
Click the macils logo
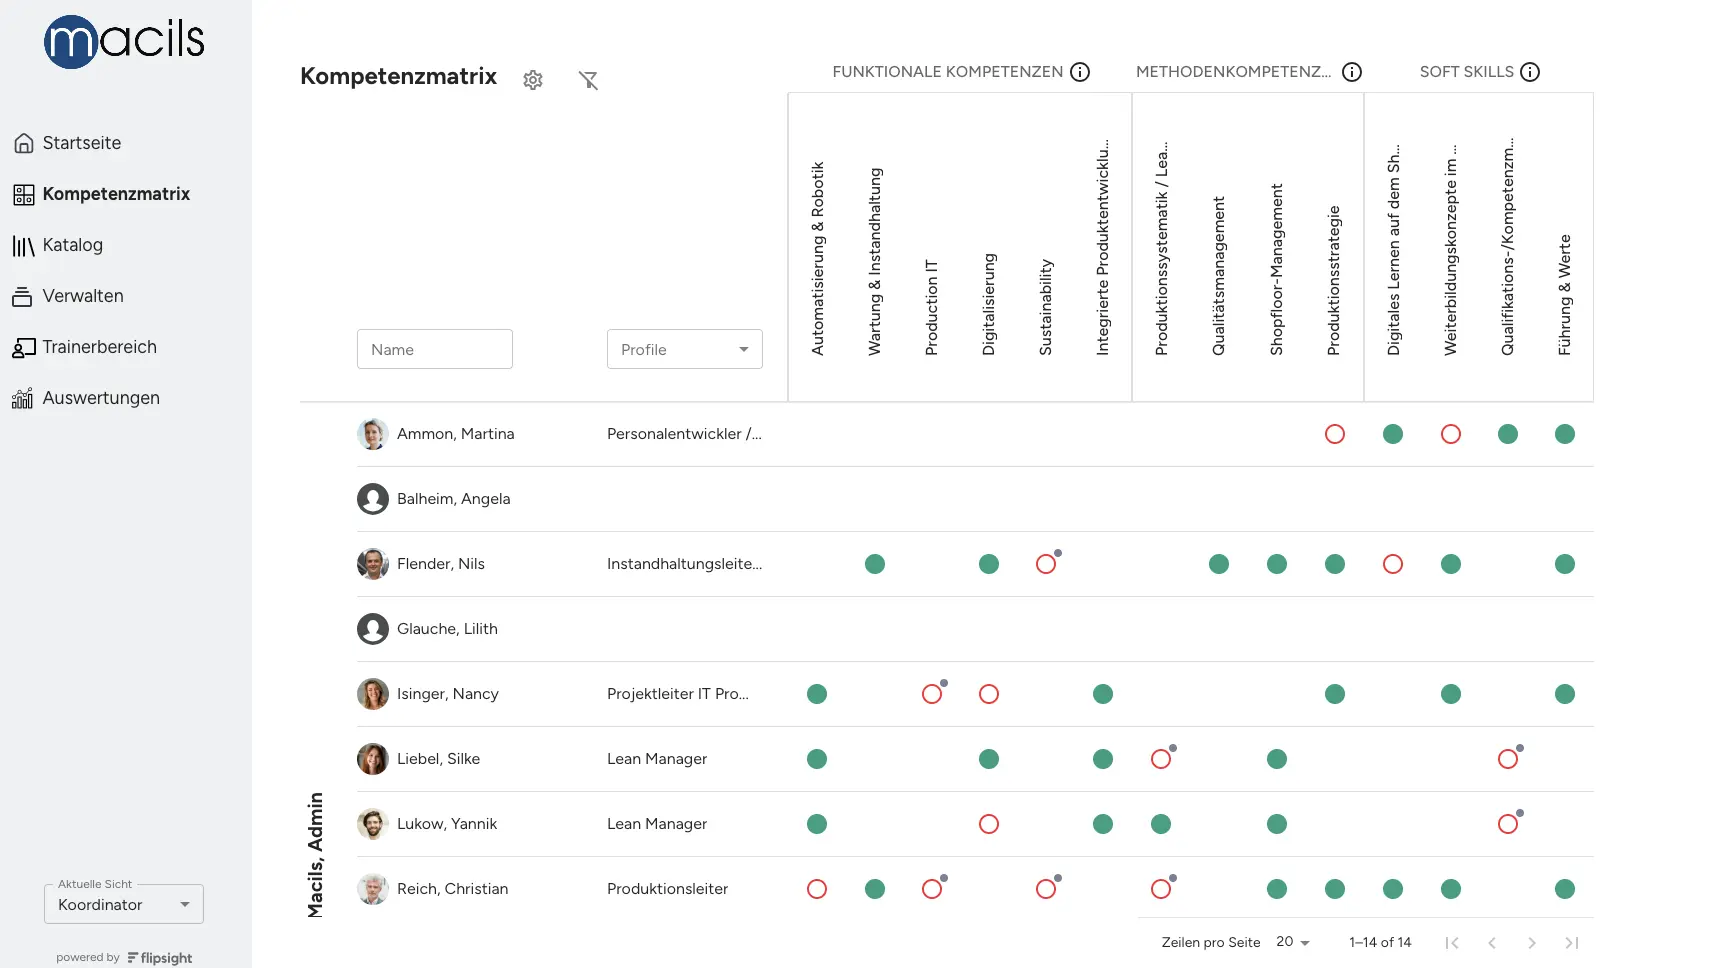124,42
